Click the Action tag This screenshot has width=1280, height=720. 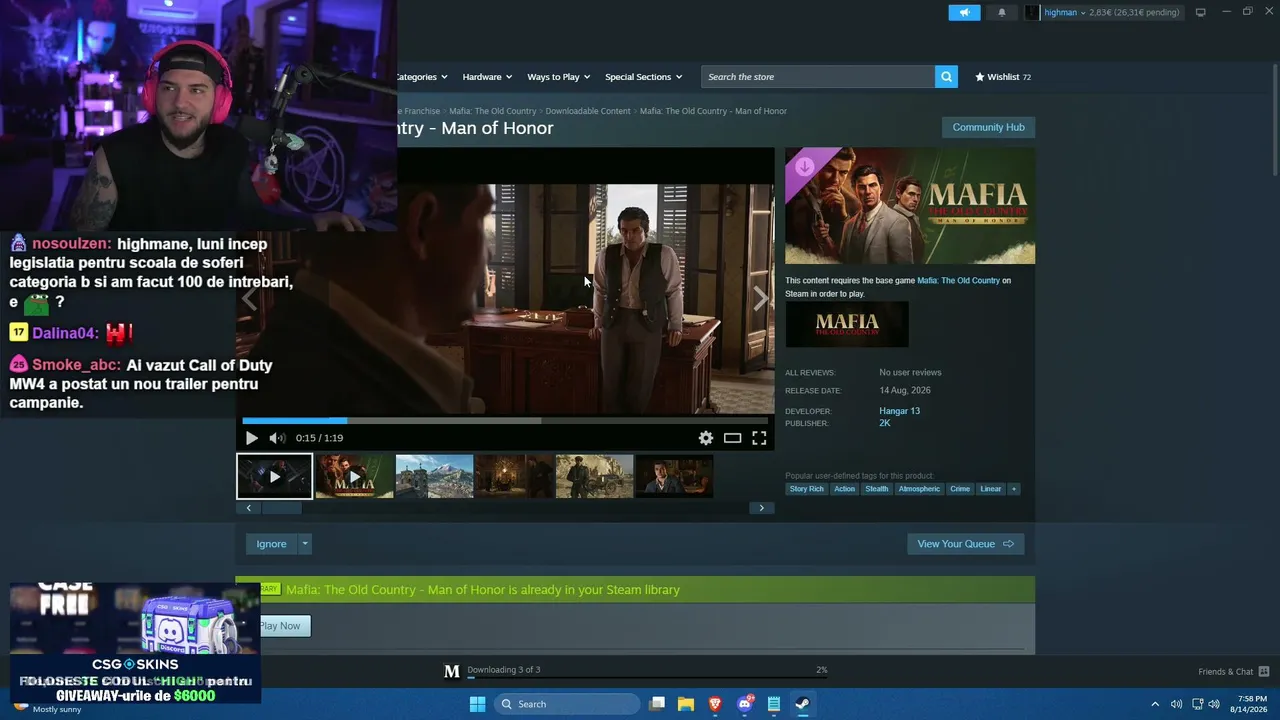845,489
